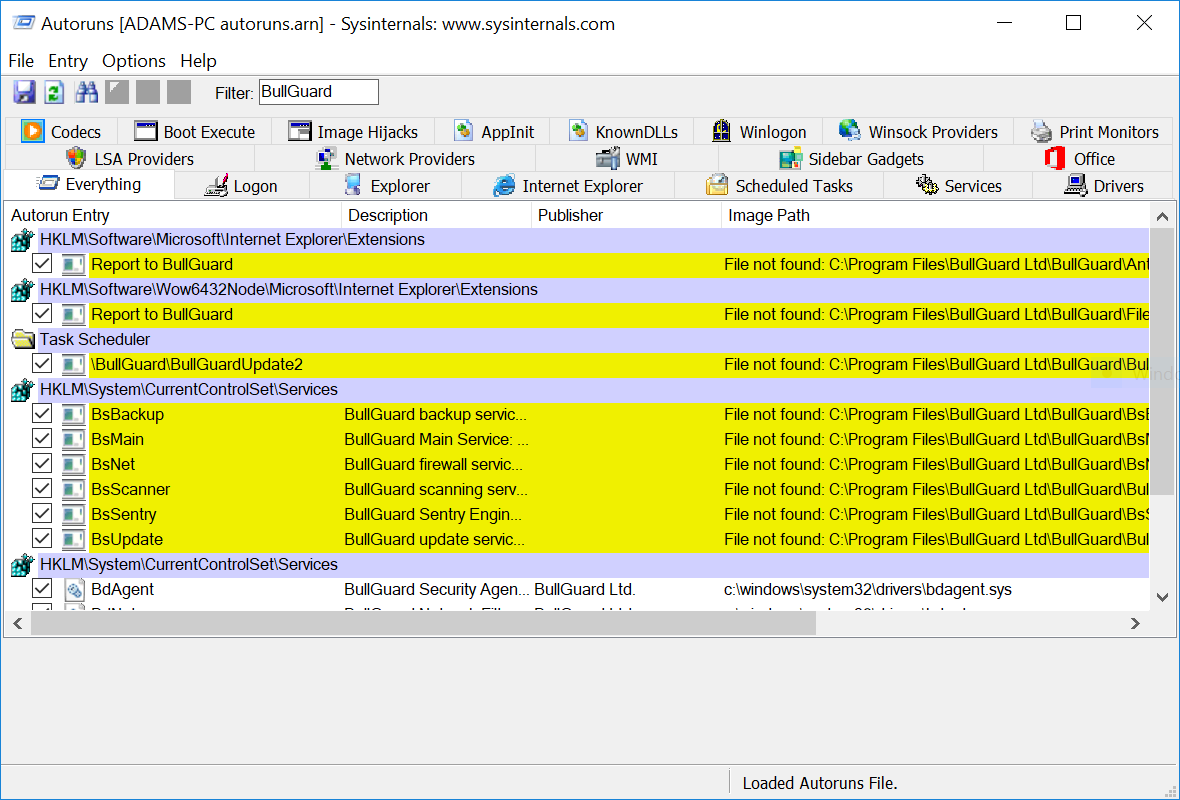Sort by the Image Path column header
Screen dimensions: 1180x800
click(x=935, y=215)
